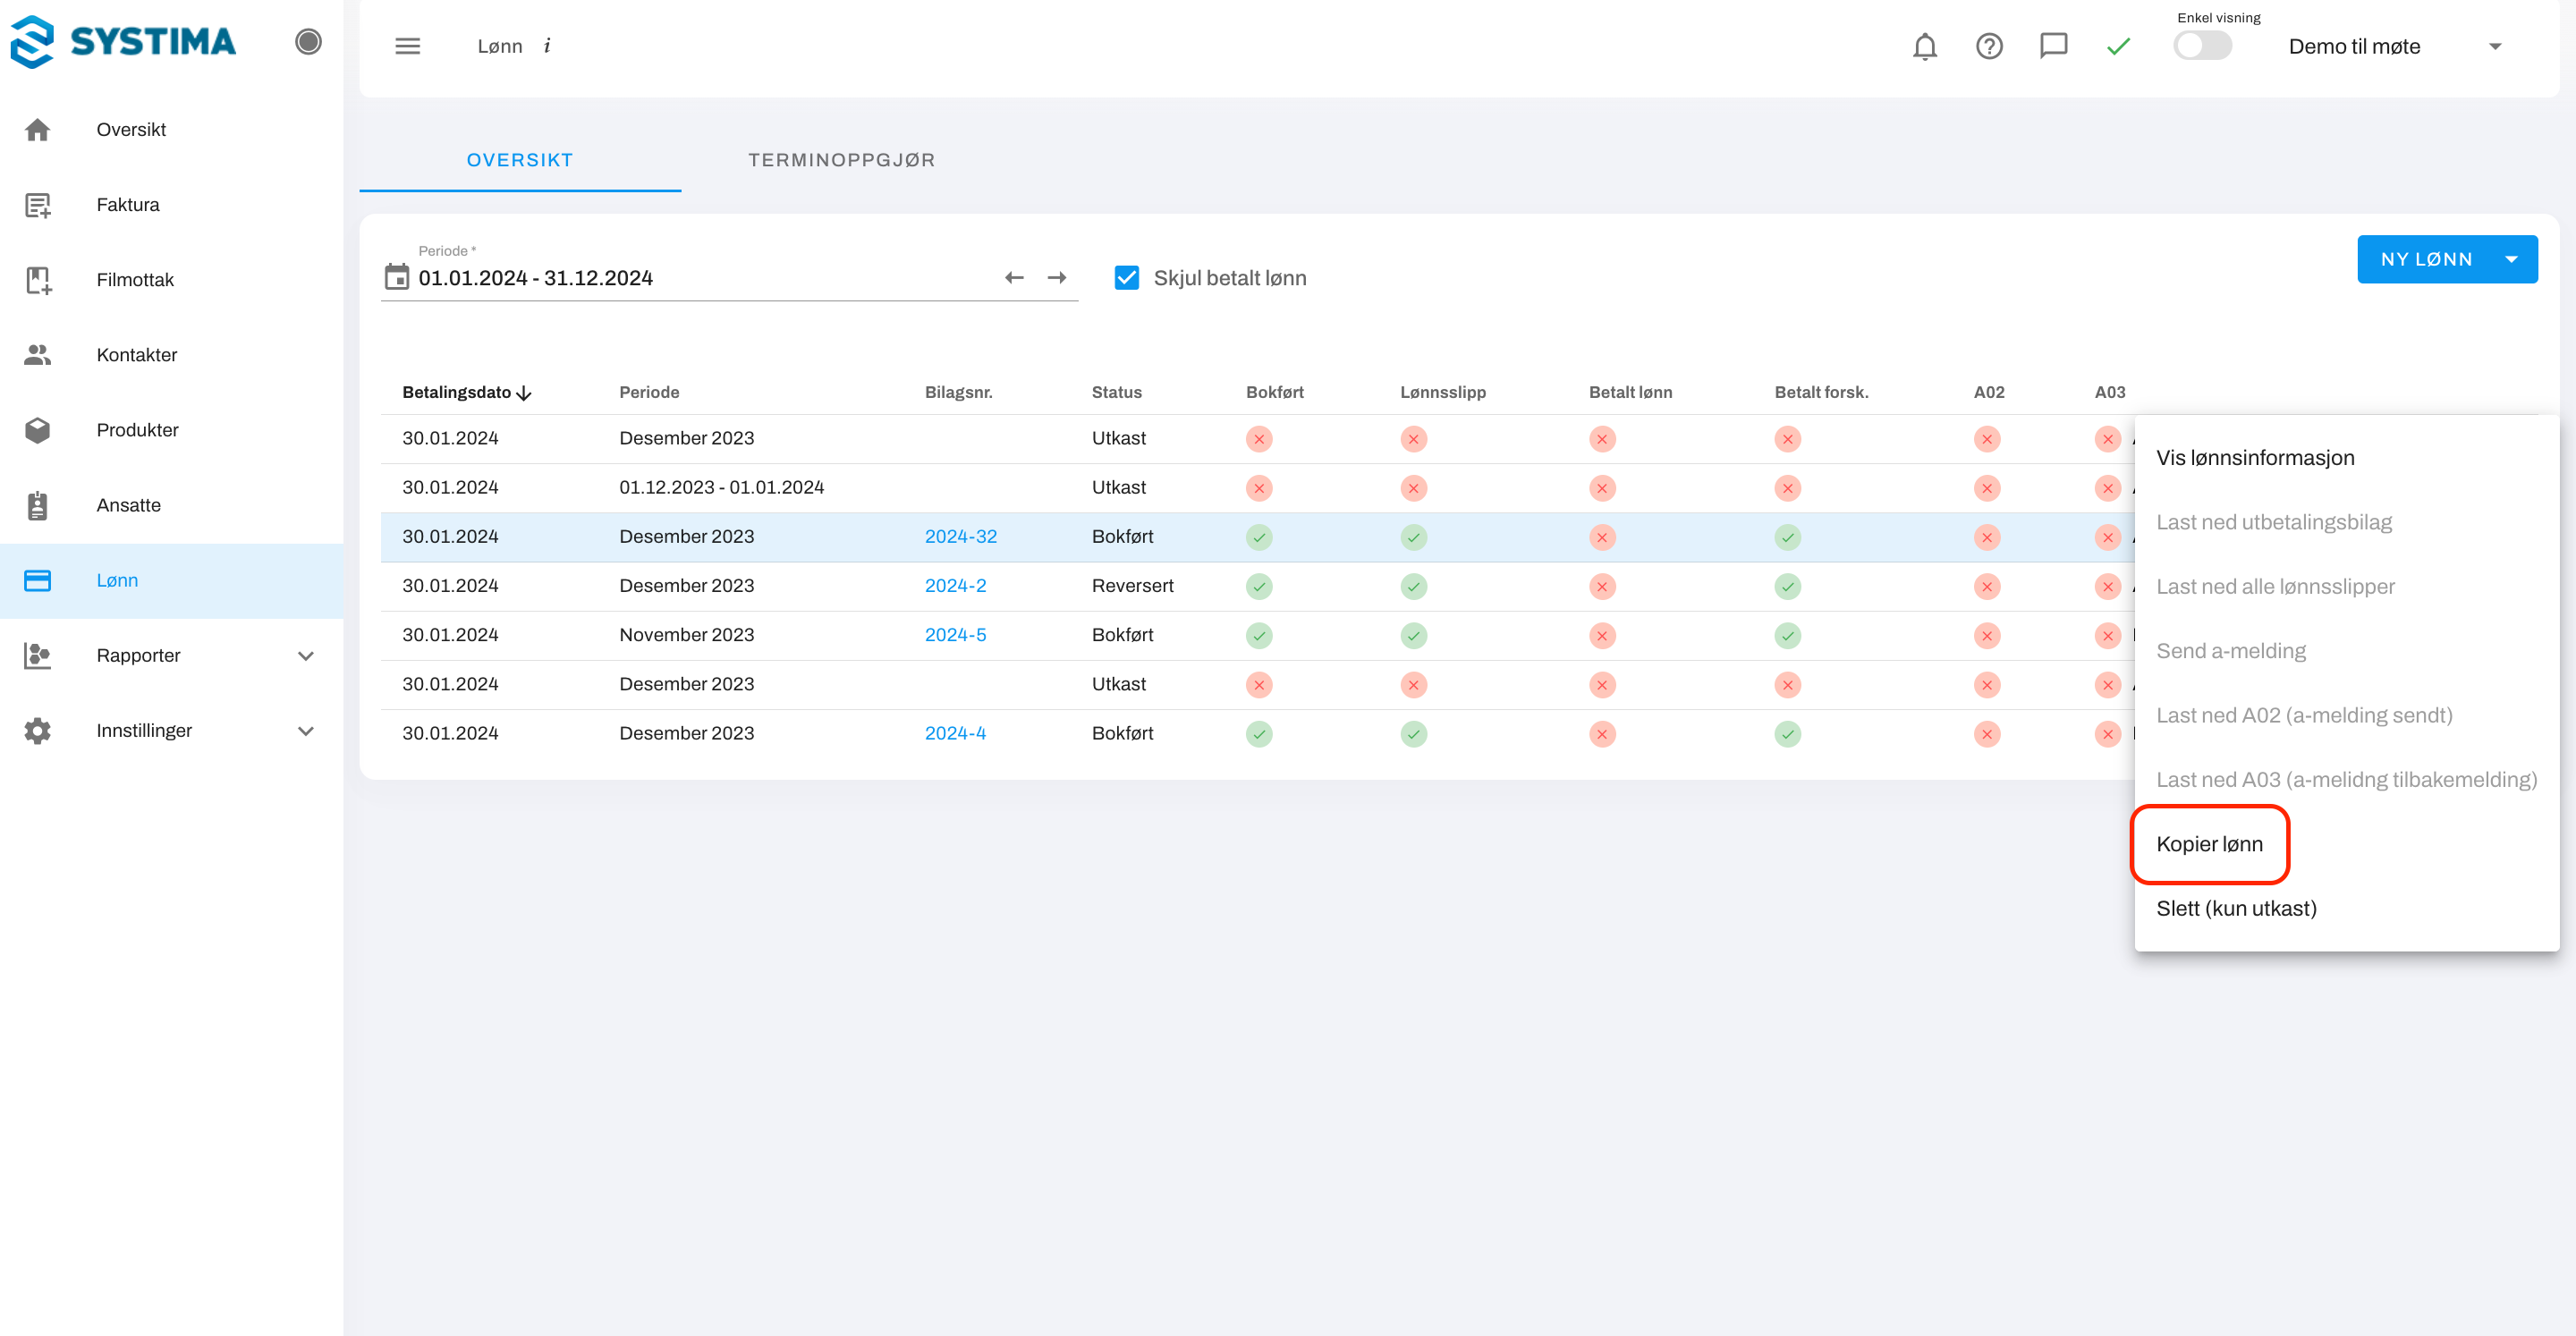Switch to the TERMINOPPGJØR tab

pos(841,160)
